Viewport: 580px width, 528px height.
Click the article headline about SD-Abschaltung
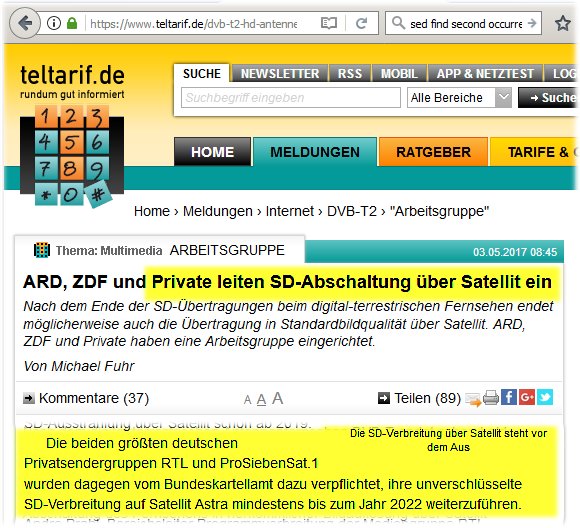coord(287,282)
